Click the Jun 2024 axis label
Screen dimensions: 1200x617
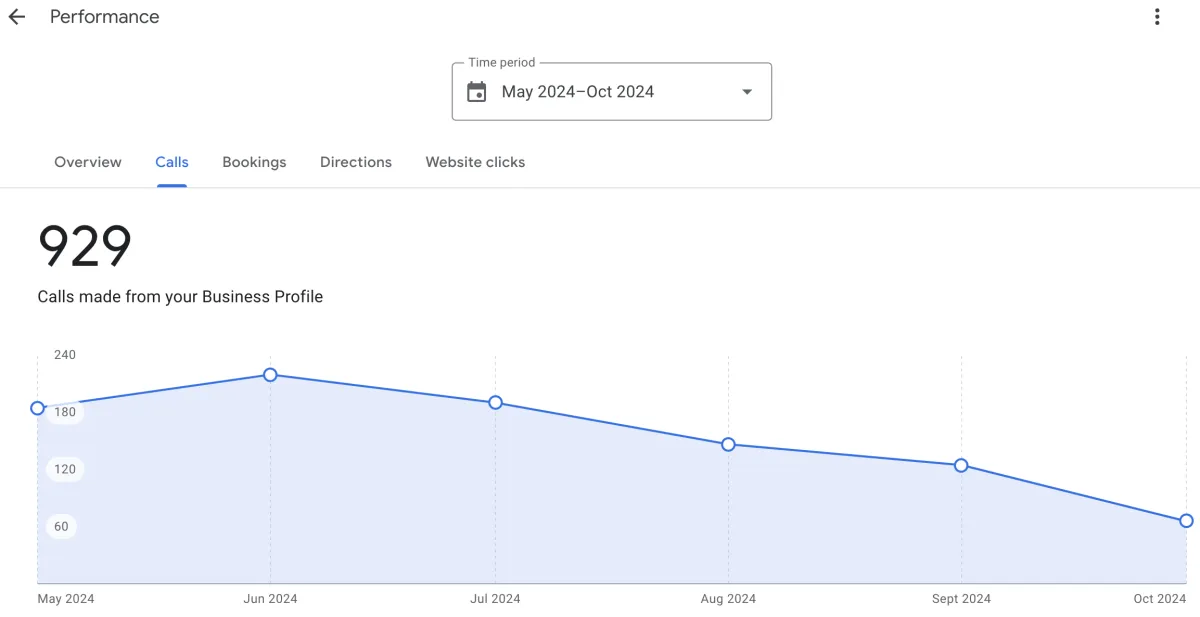tap(270, 599)
